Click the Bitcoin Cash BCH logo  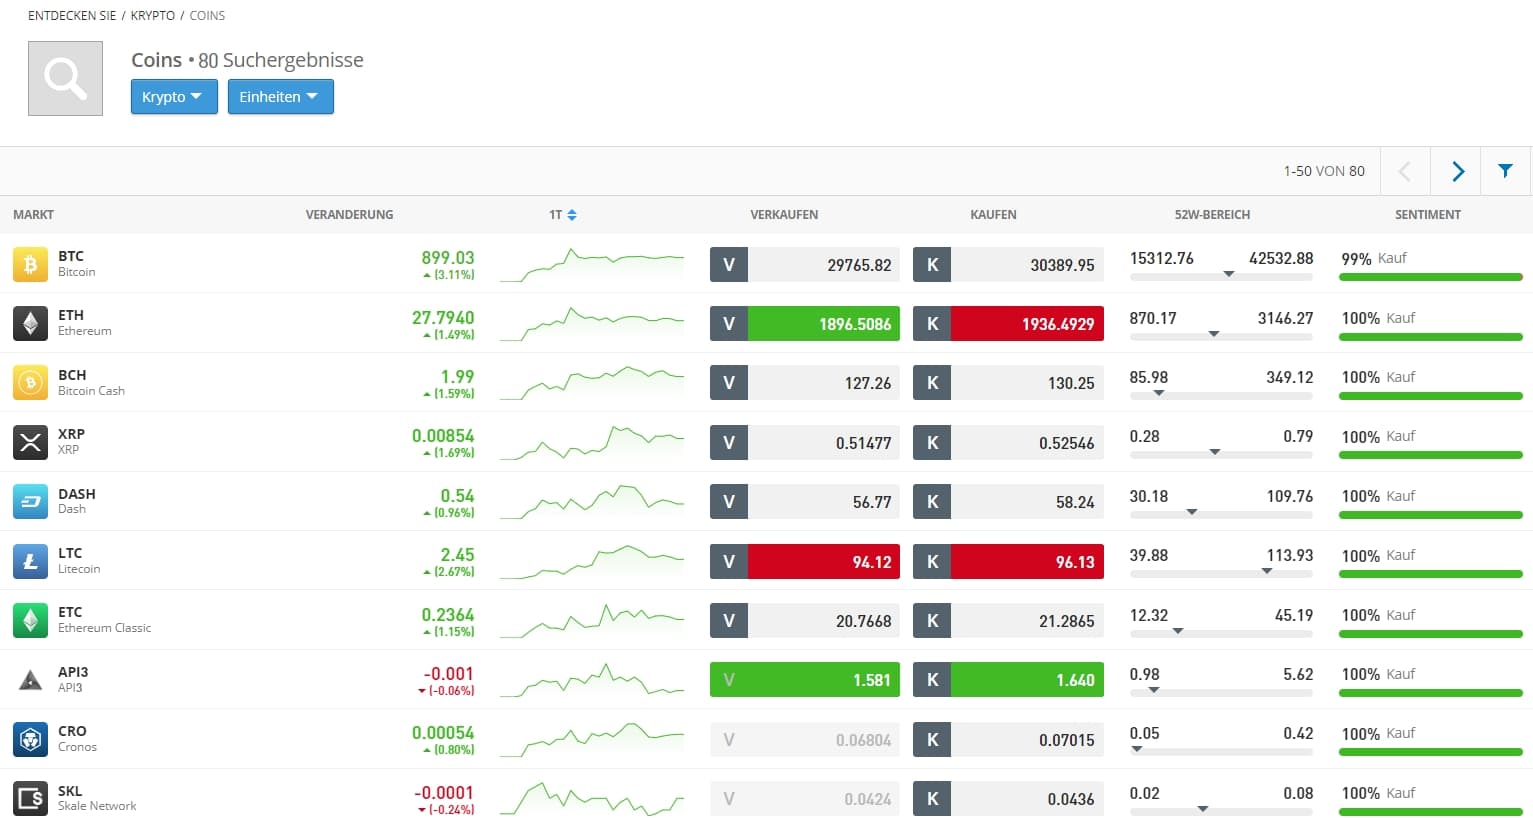pyautogui.click(x=30, y=383)
